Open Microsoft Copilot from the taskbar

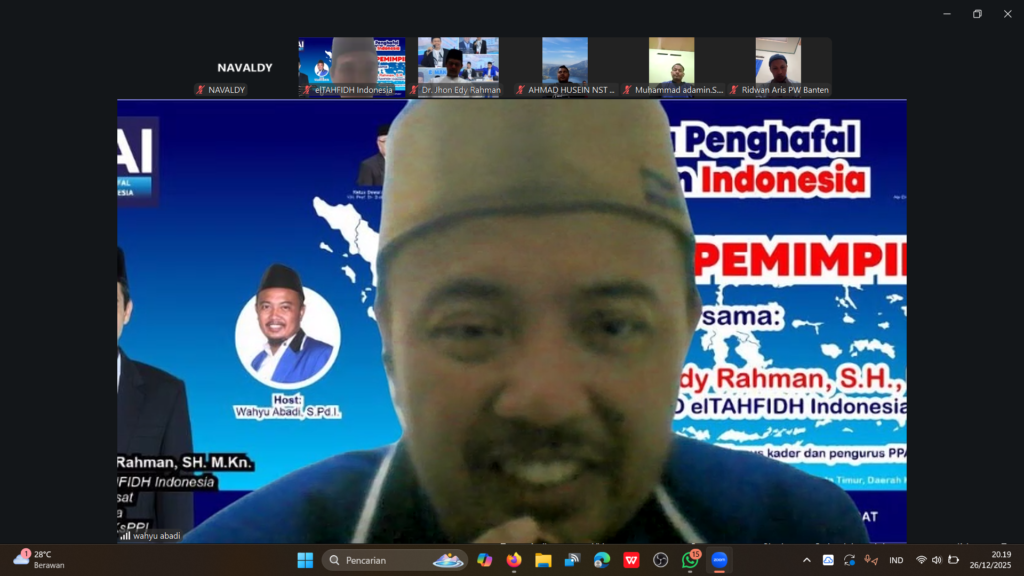click(485, 560)
